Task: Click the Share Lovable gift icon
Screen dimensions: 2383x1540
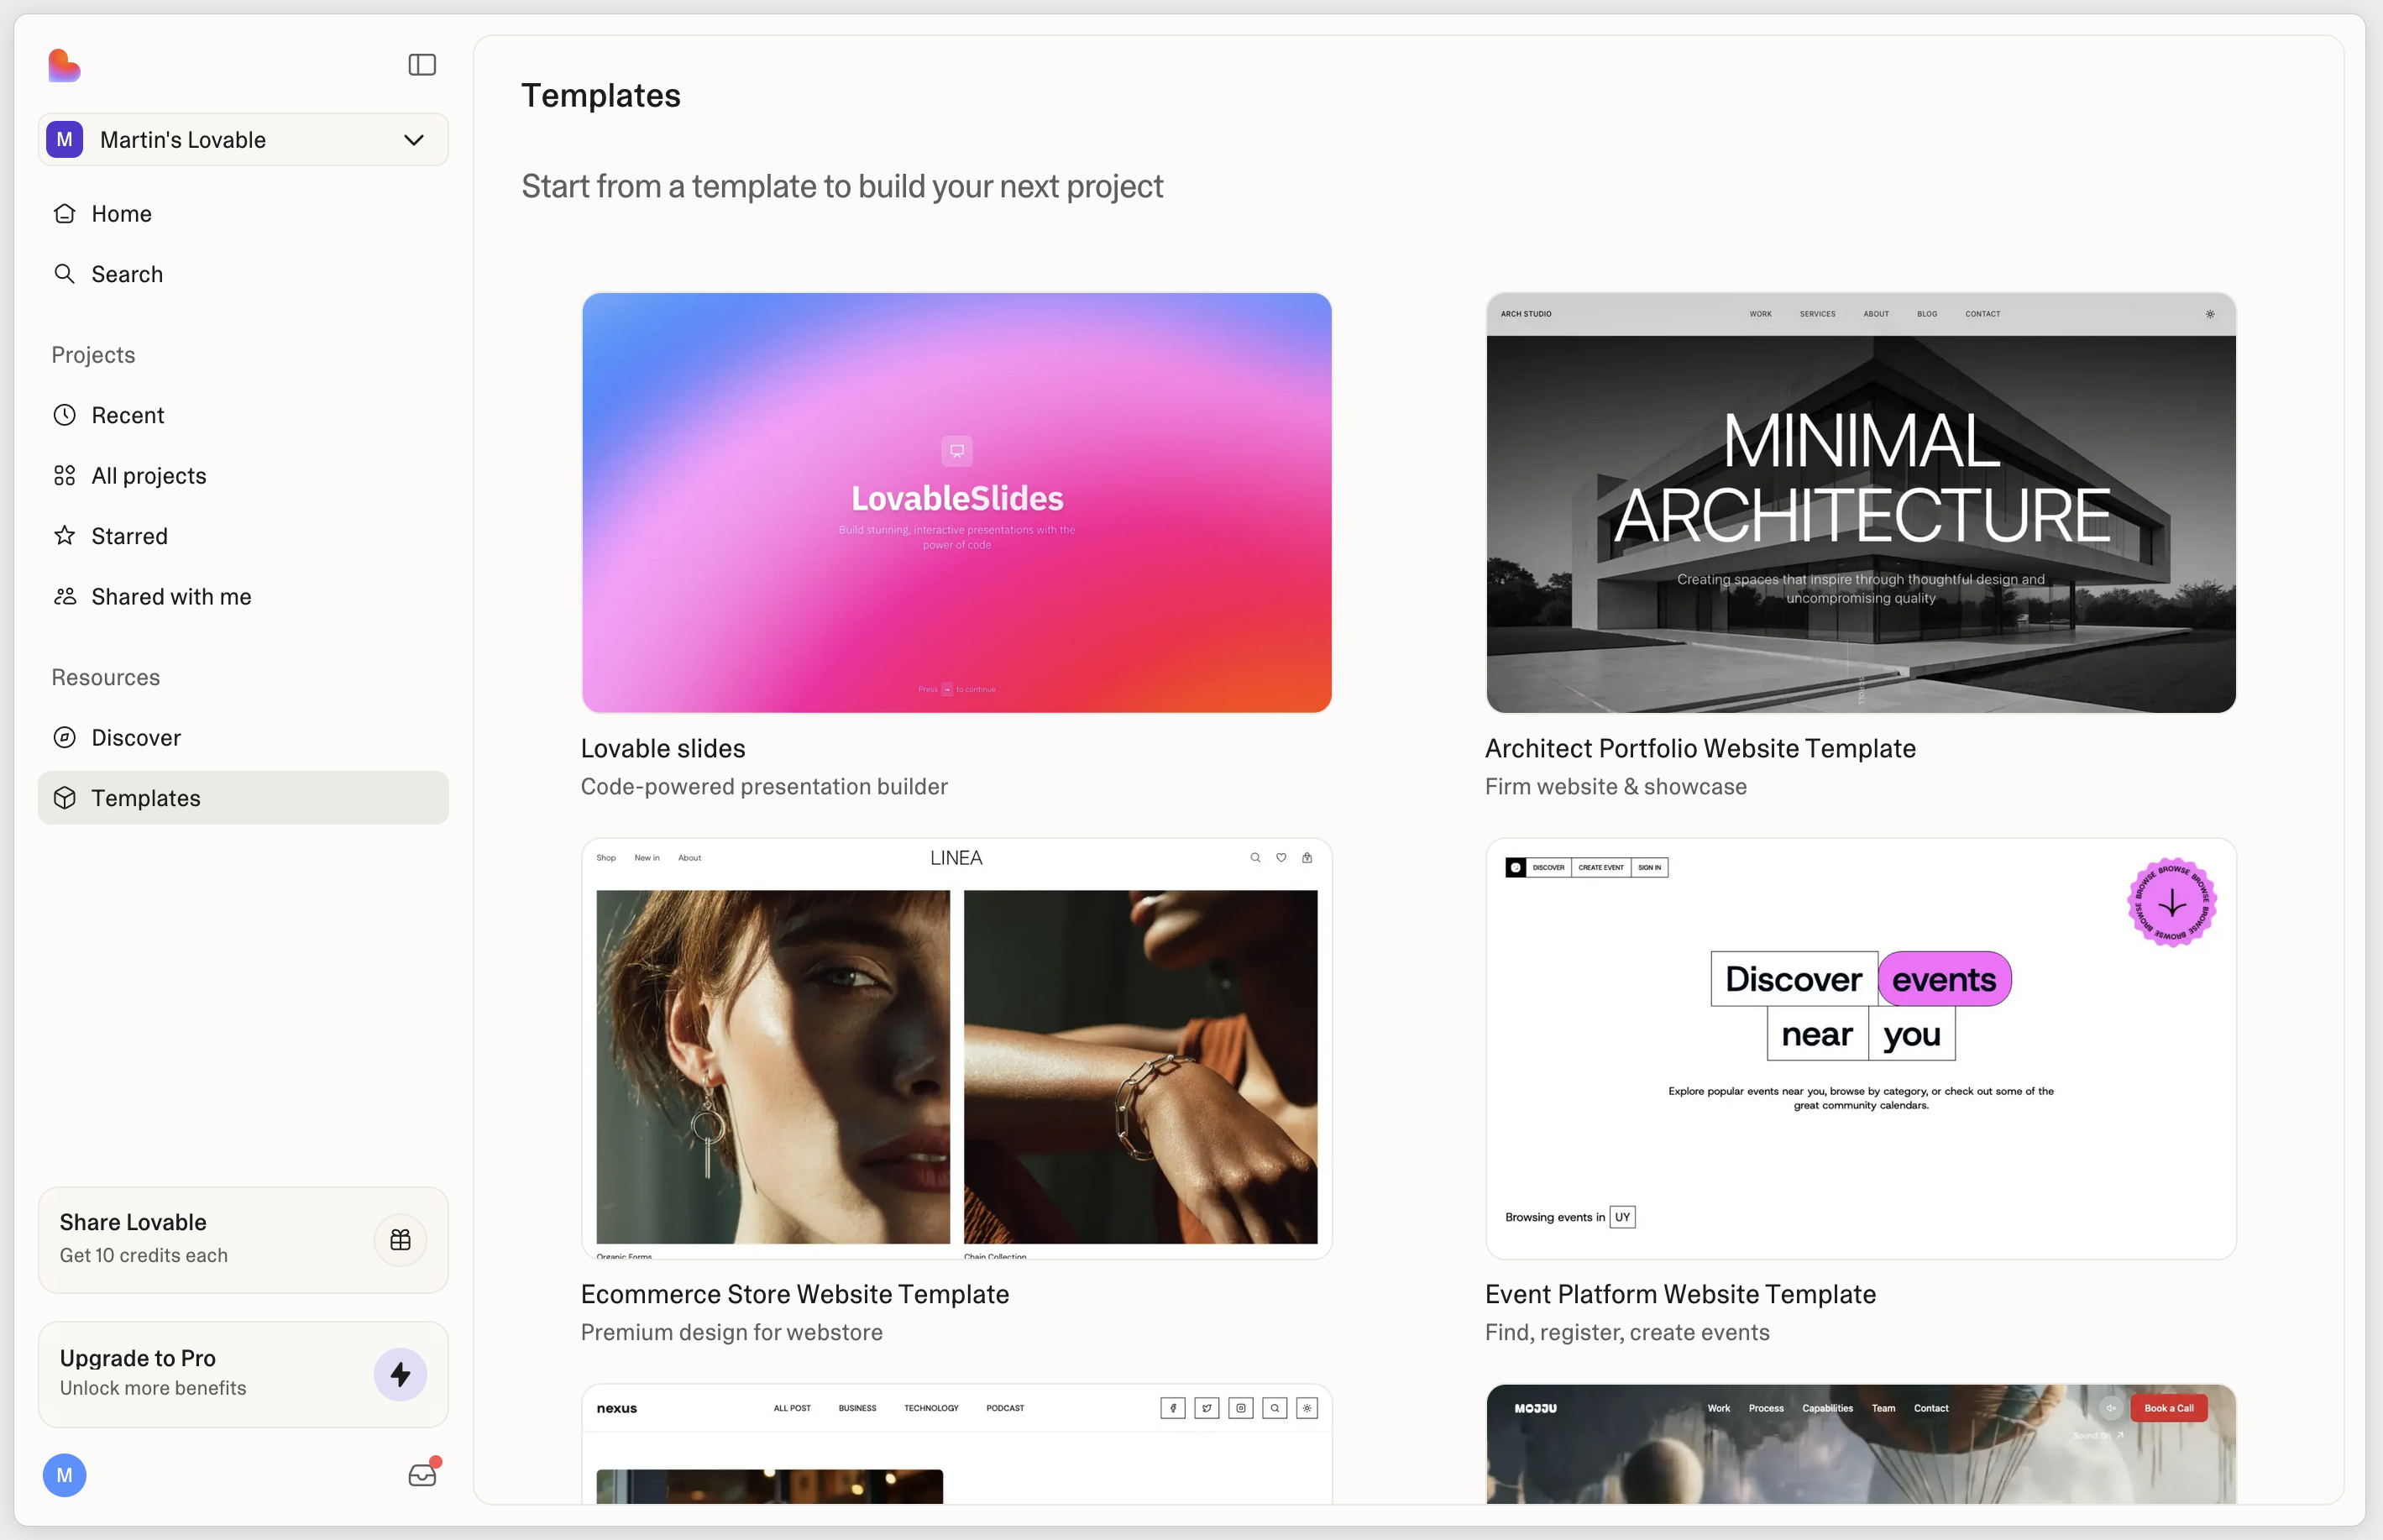Action: click(400, 1240)
